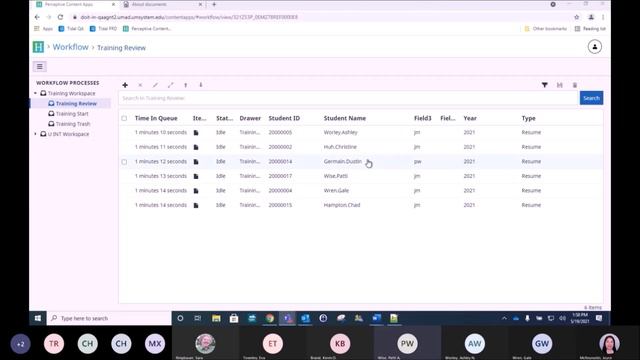
Task: Open Outlook from the taskbar
Action: pos(305,318)
